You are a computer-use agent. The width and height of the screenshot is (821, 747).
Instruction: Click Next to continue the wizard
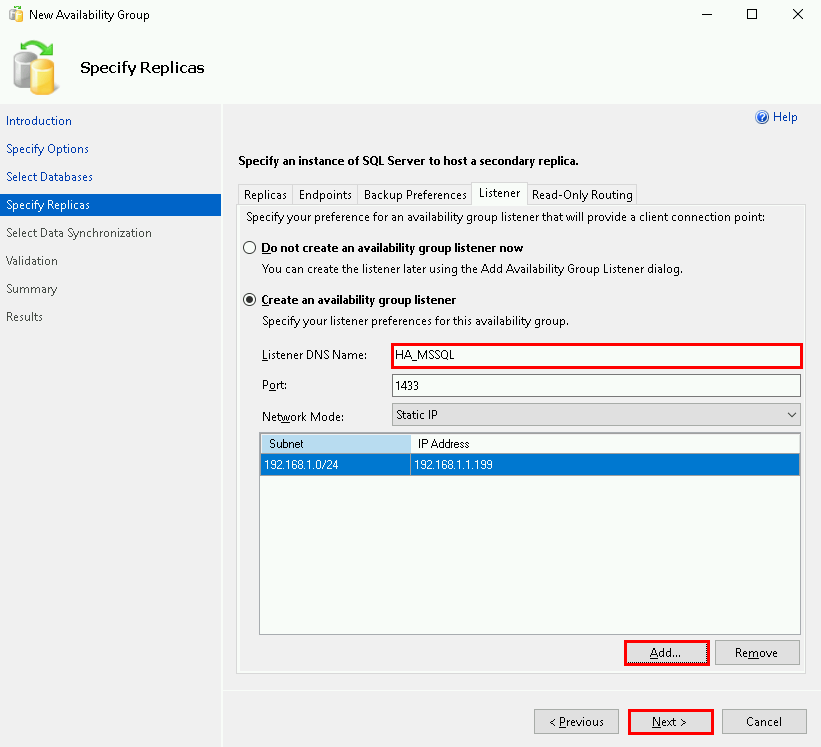pyautogui.click(x=670, y=722)
